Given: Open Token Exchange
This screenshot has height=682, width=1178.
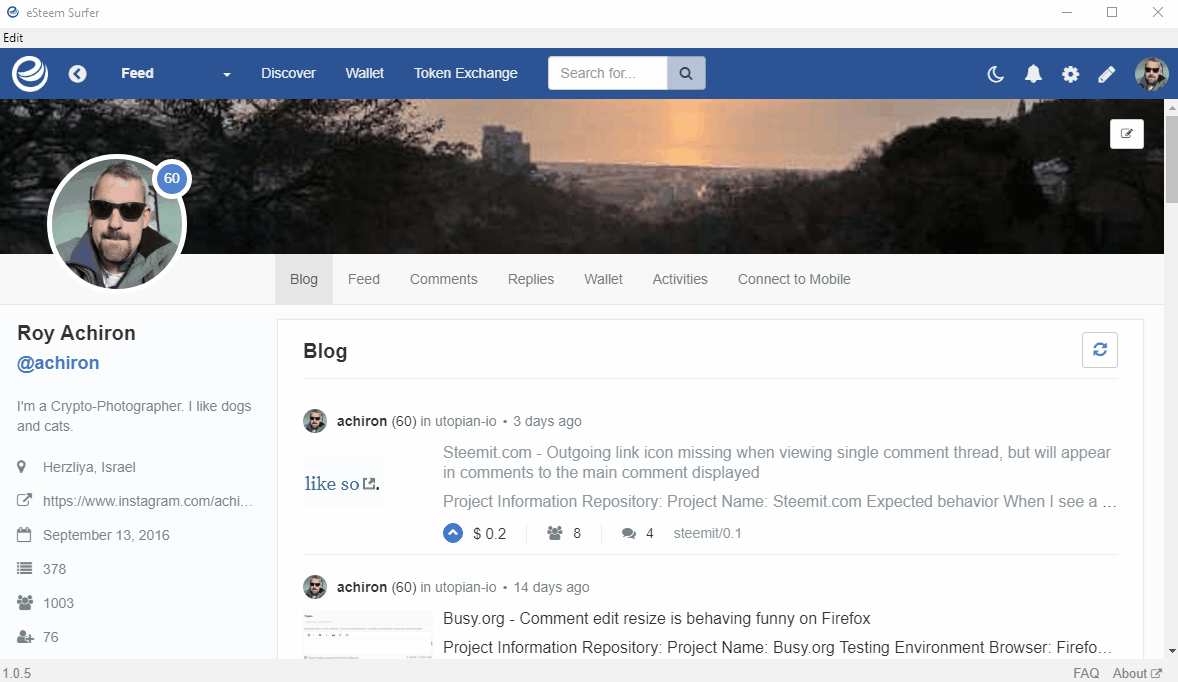Looking at the screenshot, I should pos(466,74).
